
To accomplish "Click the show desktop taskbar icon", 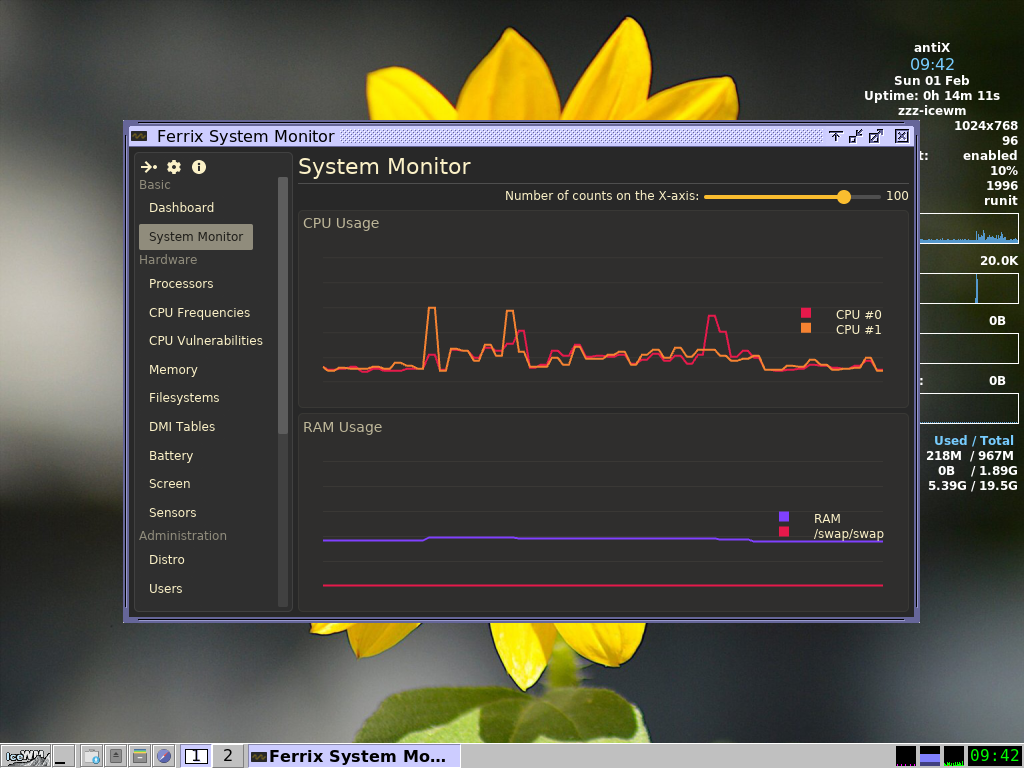I will coord(64,756).
